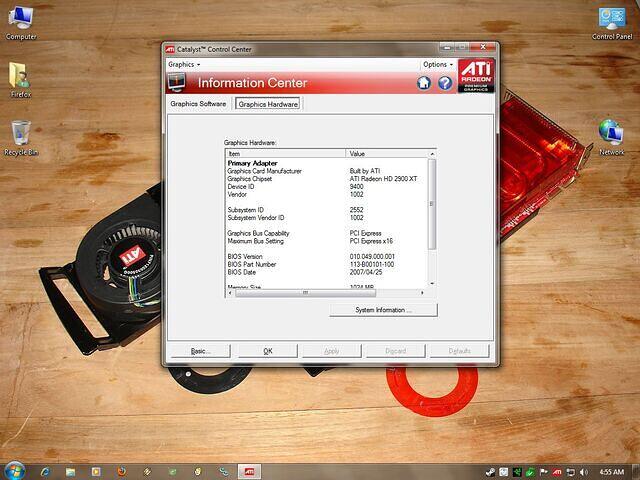640x480 pixels.
Task: Open the network status tray icon
Action: (570, 472)
